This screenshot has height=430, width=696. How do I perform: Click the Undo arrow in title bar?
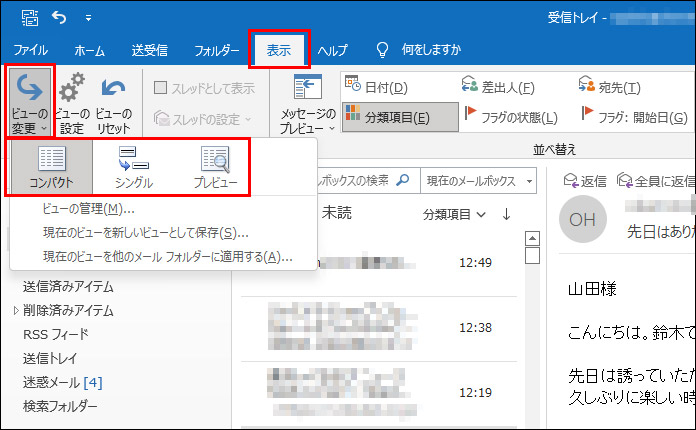59,17
